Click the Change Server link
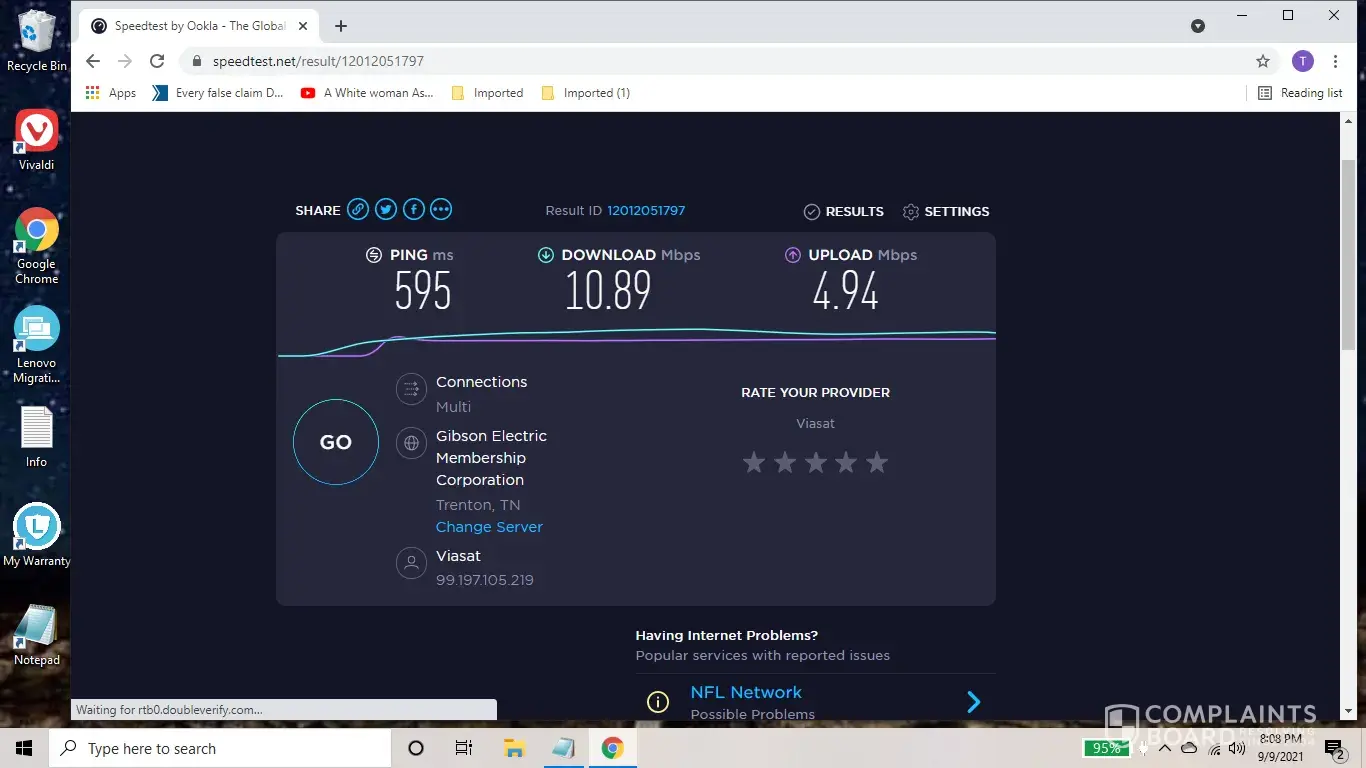Screen dimensions: 1366x768 point(489,527)
